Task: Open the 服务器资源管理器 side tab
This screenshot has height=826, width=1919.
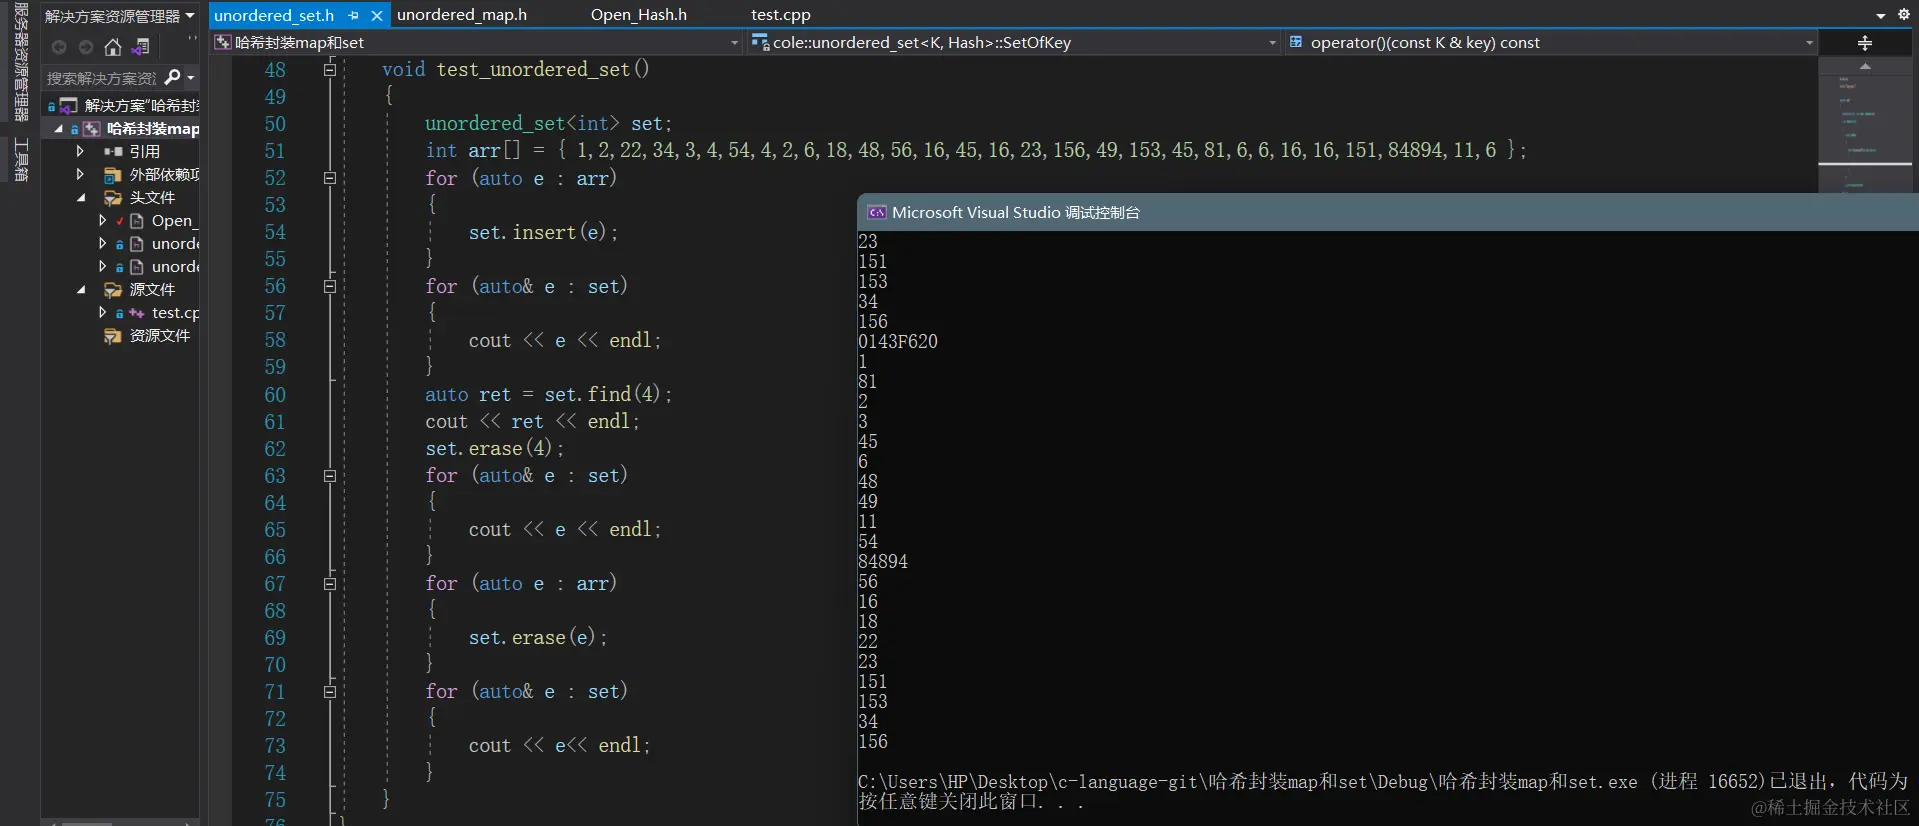Action: 21,62
